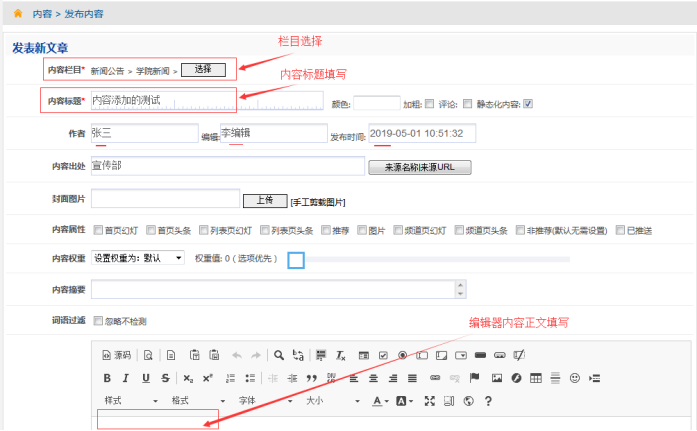Apply underline formatting in the editor
The image size is (697, 431).
[x=146, y=378]
